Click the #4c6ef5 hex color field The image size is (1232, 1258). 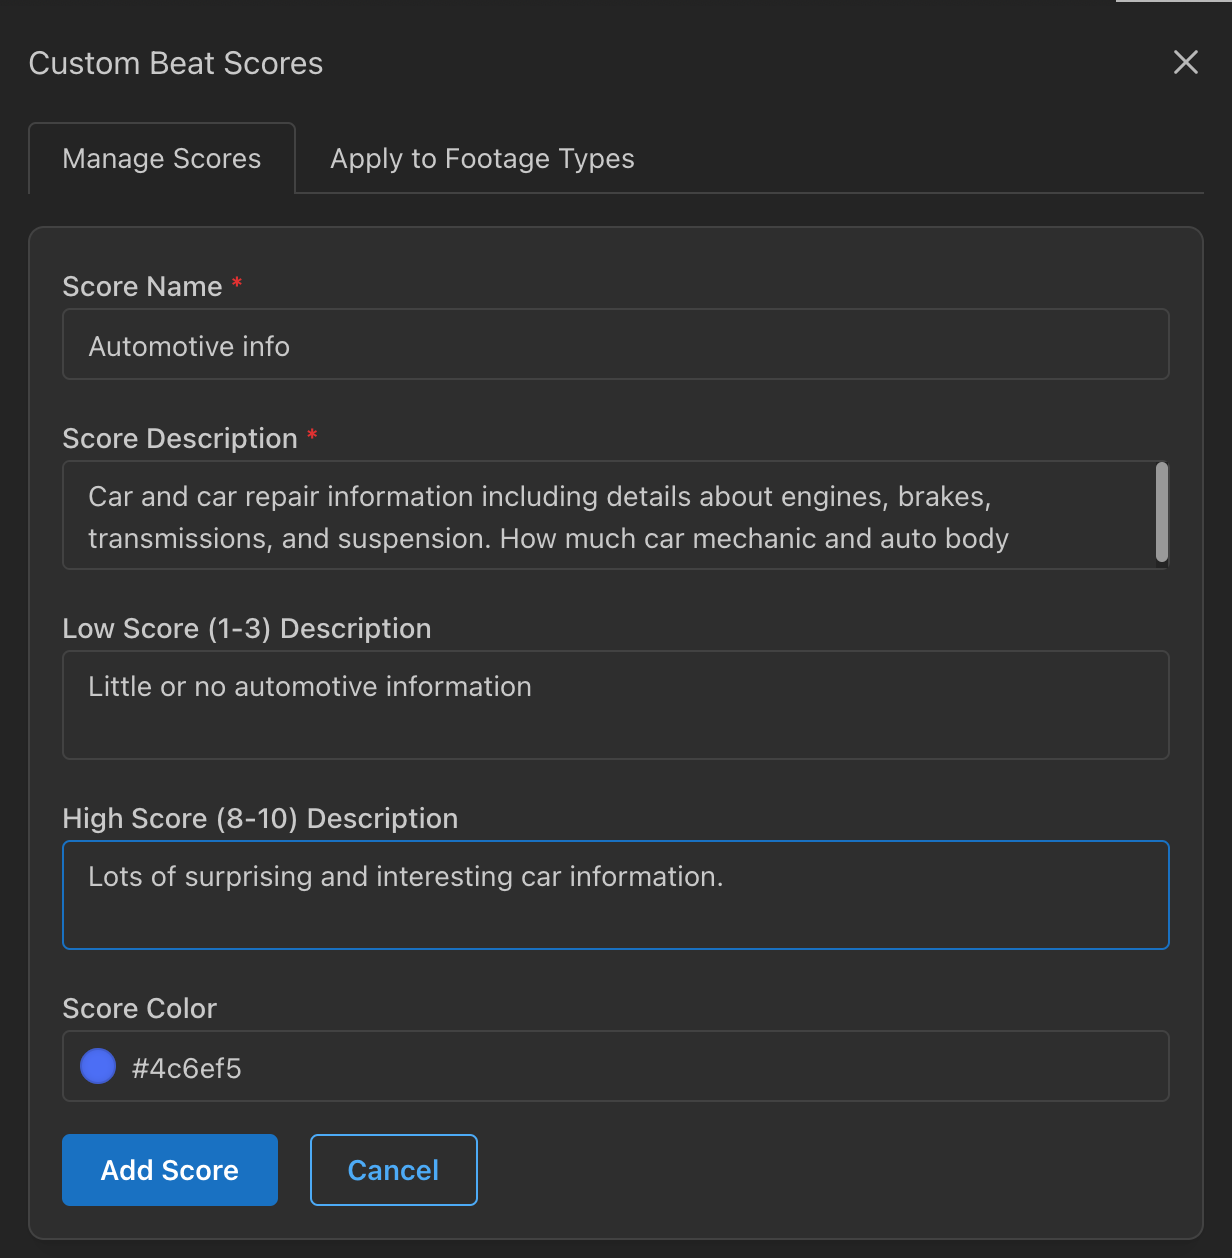(616, 1066)
